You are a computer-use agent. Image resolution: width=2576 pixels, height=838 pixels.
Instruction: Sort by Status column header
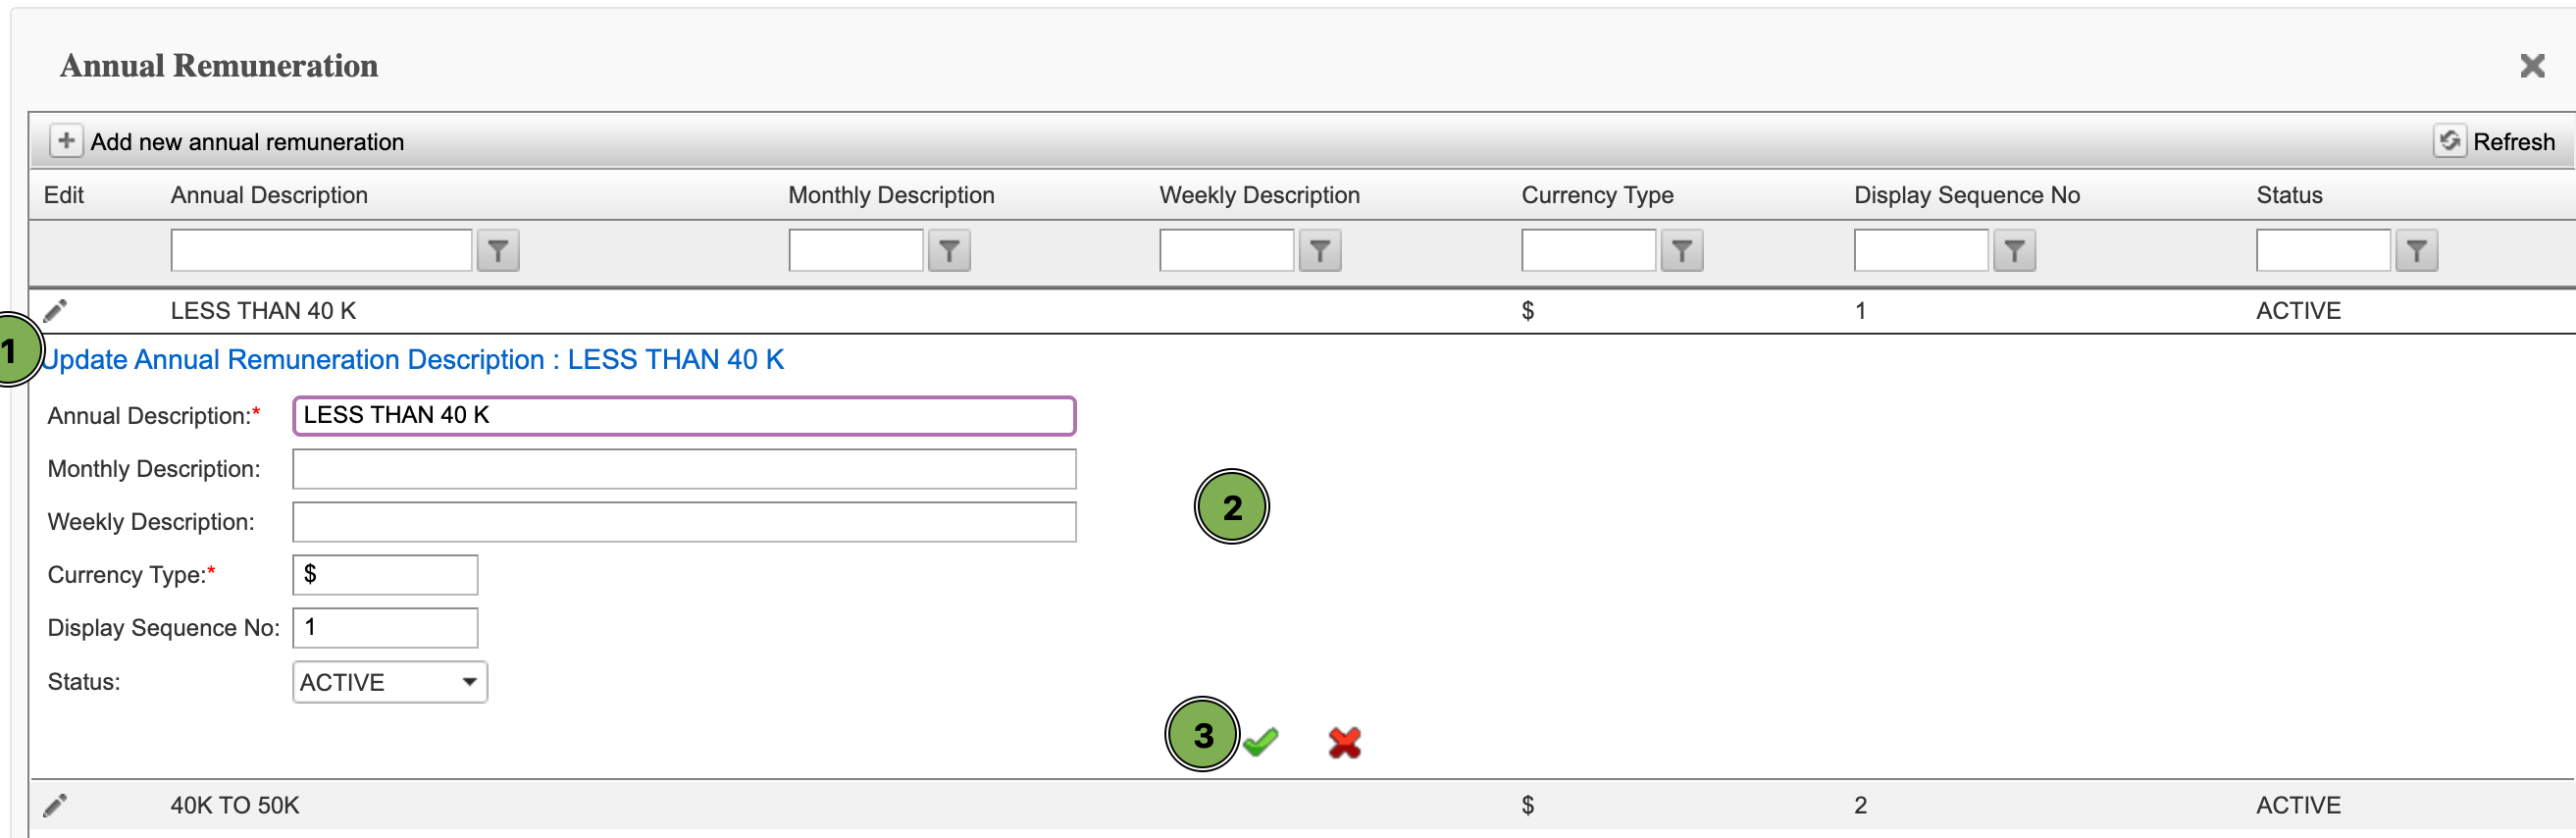click(2289, 195)
